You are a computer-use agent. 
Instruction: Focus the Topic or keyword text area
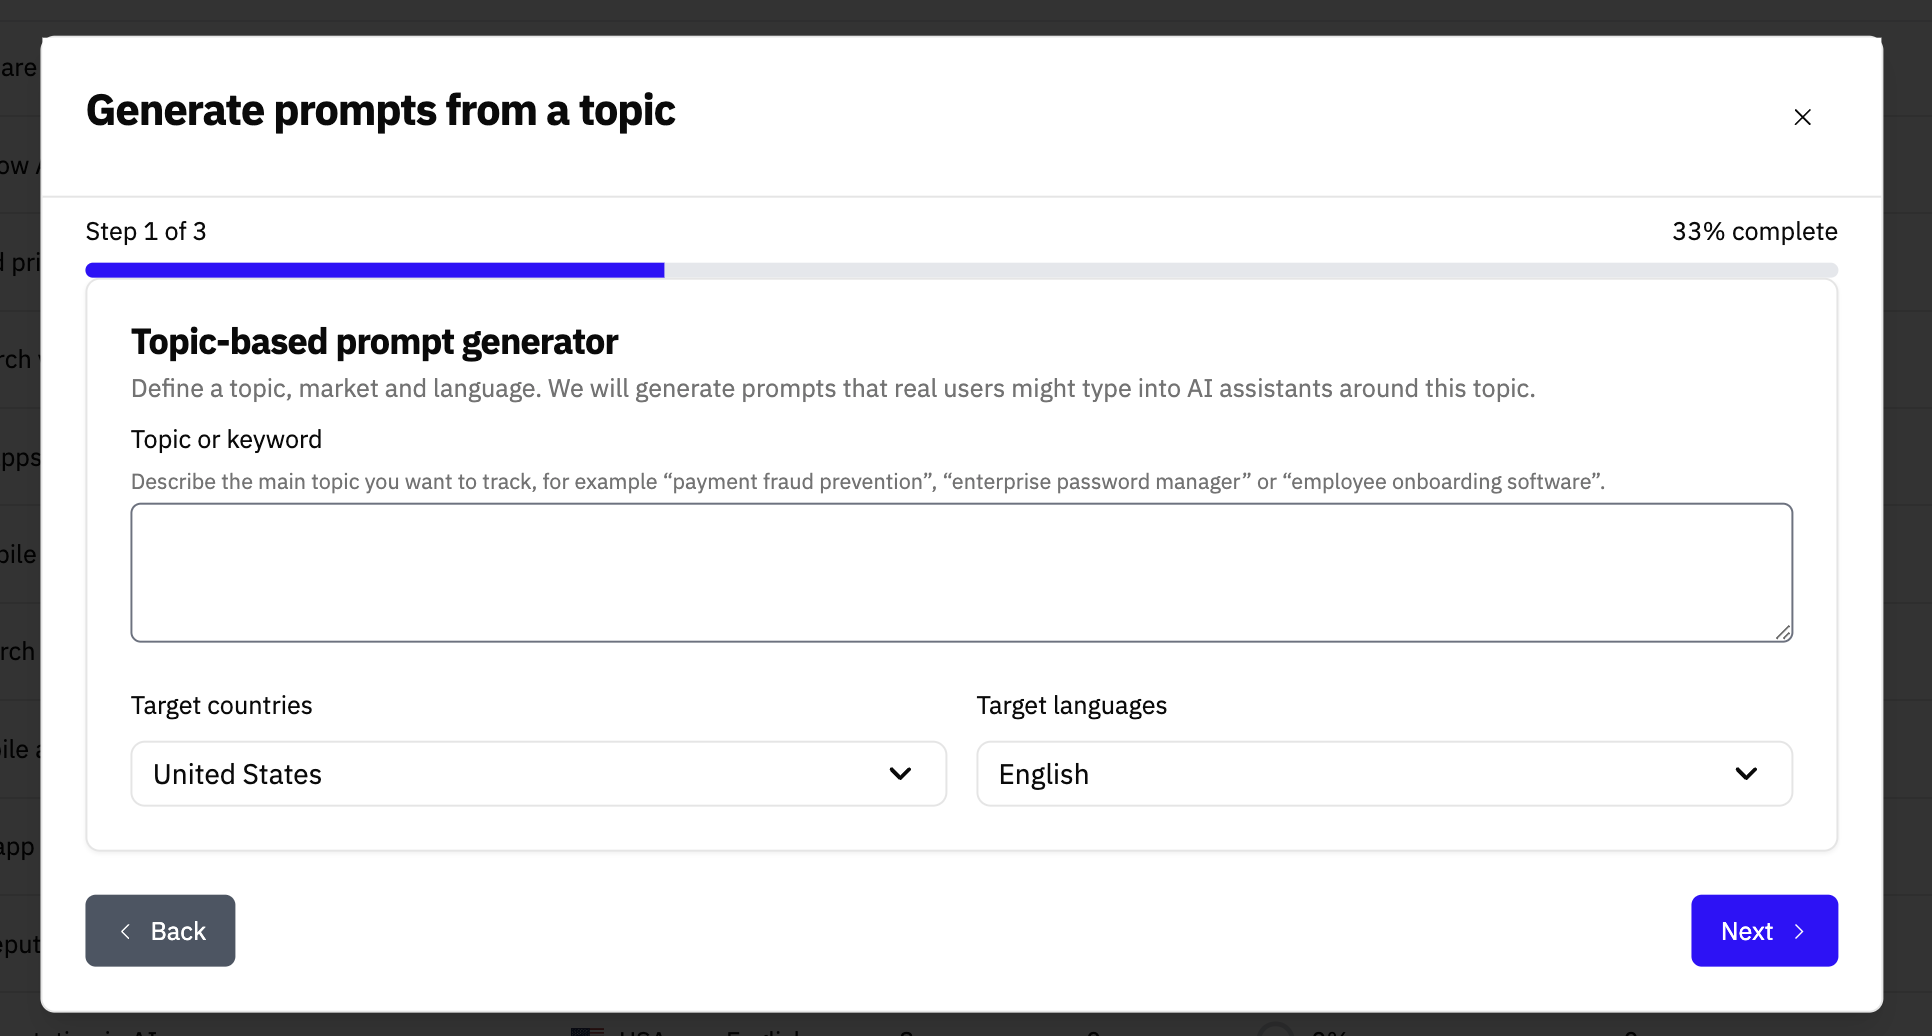click(961, 572)
